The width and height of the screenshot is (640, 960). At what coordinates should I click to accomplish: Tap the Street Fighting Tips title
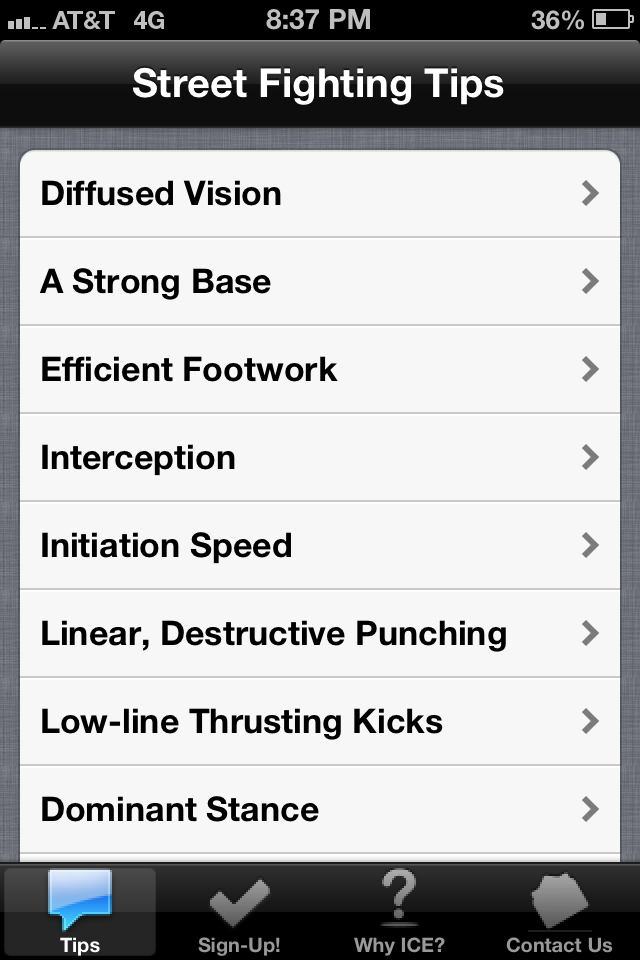(318, 84)
